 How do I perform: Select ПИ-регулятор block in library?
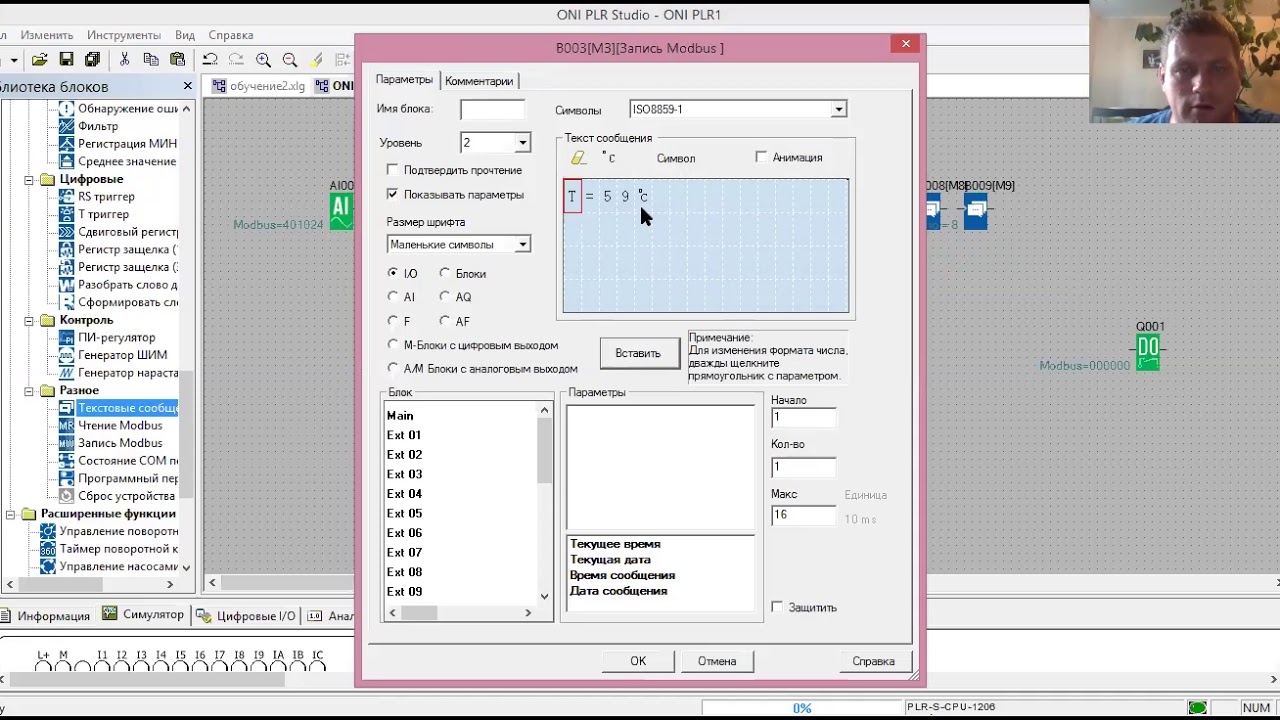116,337
